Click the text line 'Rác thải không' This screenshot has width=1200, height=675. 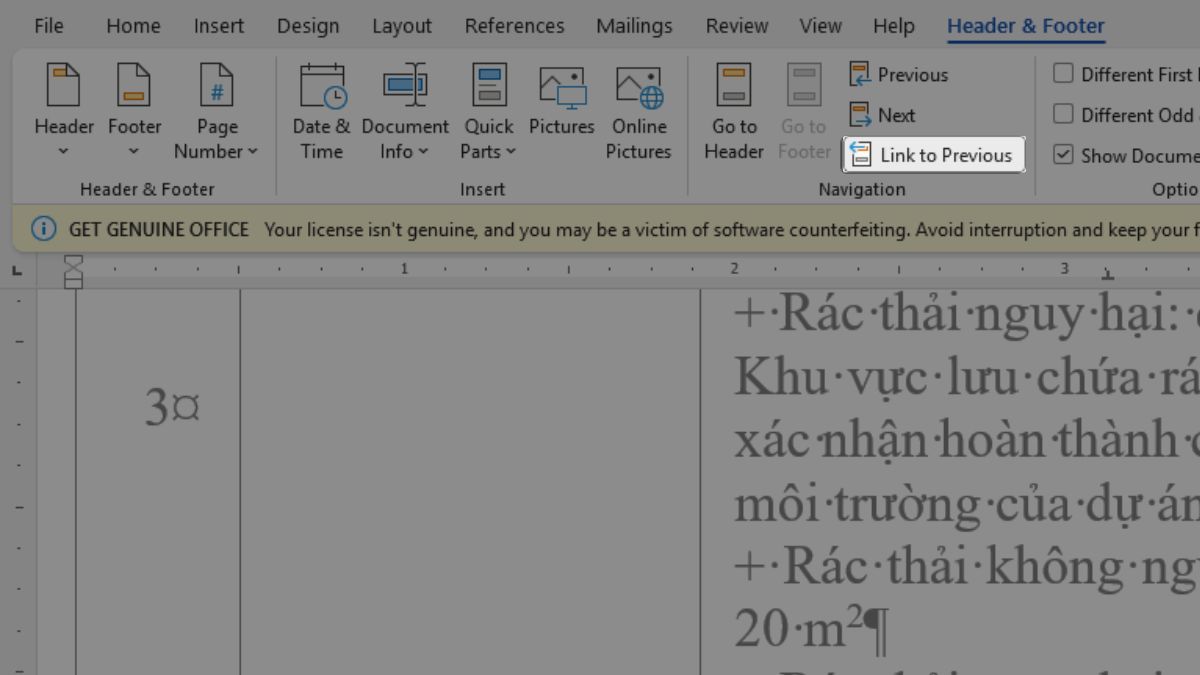(966, 567)
